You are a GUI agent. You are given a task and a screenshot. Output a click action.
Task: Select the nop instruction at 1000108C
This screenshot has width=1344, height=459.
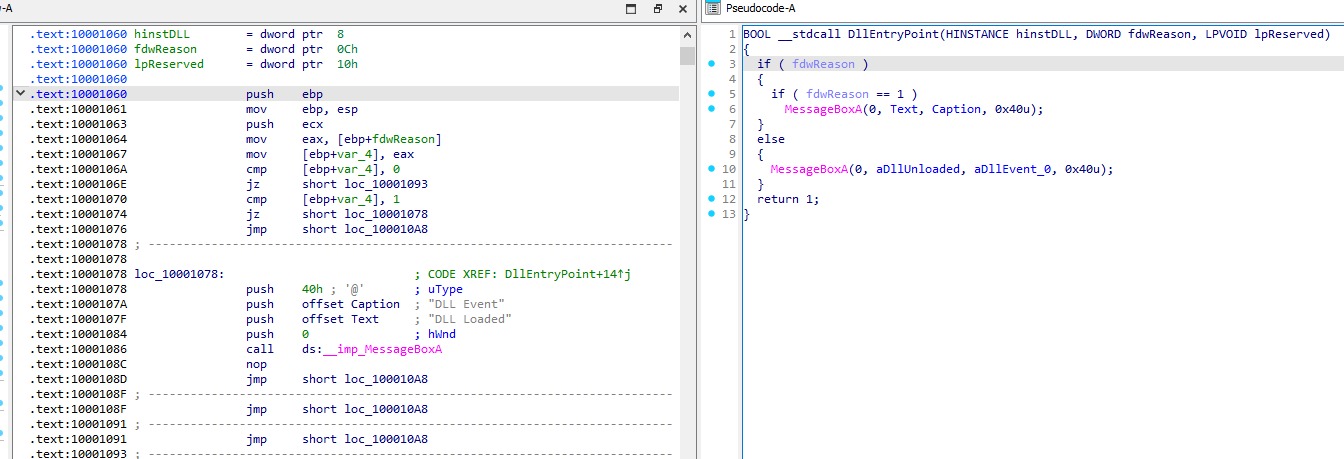256,364
